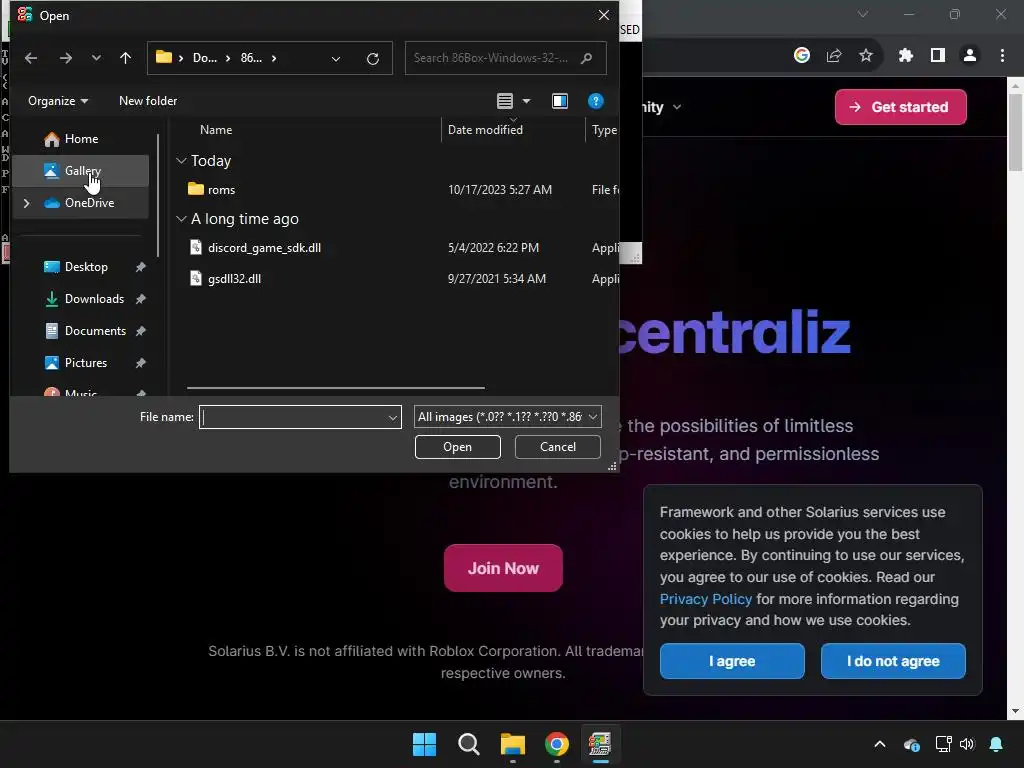The height and width of the screenshot is (768, 1024).
Task: Click the Do... breadcrumb segment
Action: click(204, 58)
